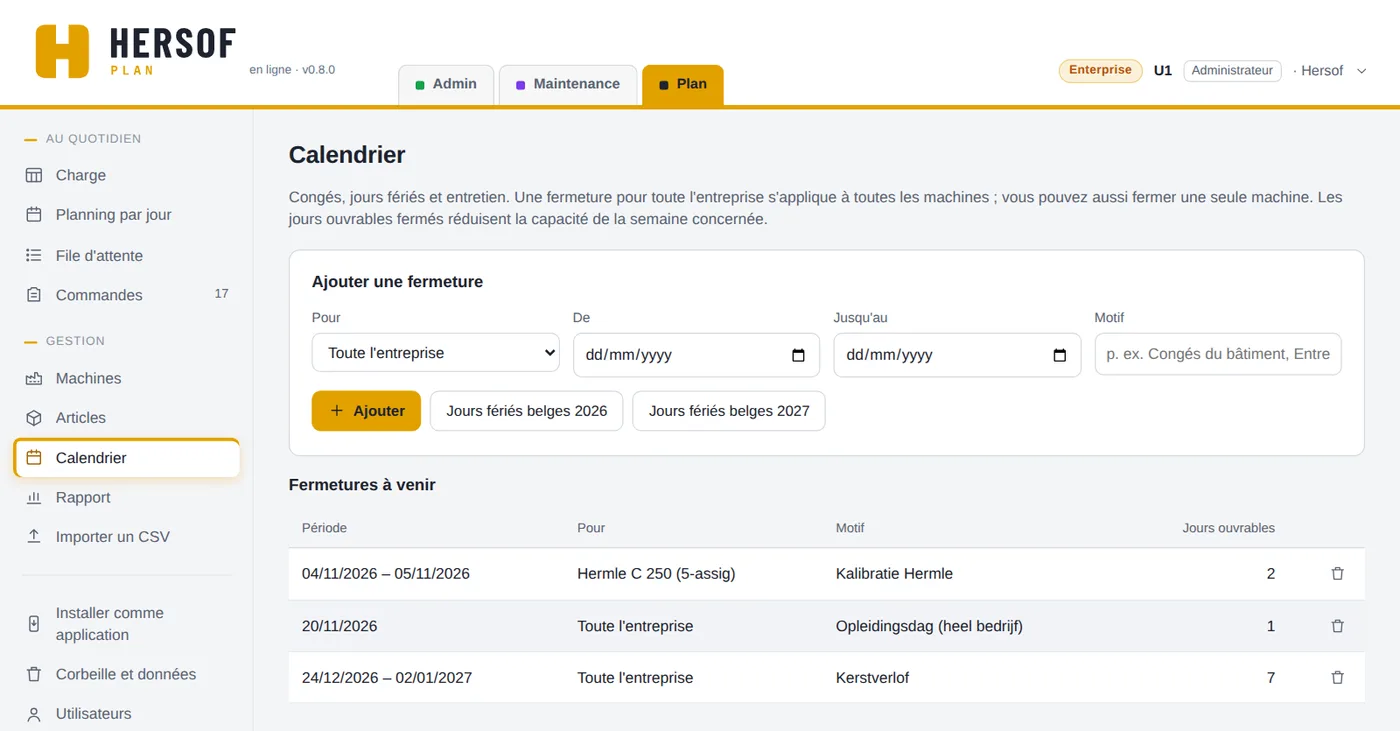Open the calendar picker in the De field

click(798, 355)
